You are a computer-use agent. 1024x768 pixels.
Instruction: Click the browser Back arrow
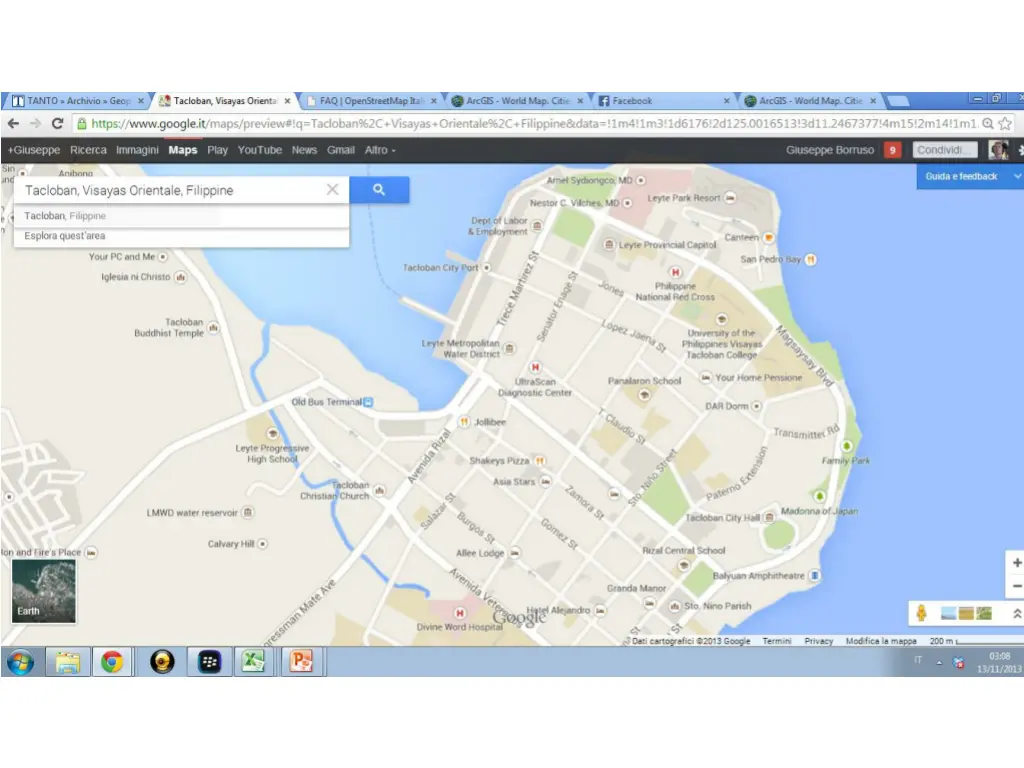pos(14,123)
